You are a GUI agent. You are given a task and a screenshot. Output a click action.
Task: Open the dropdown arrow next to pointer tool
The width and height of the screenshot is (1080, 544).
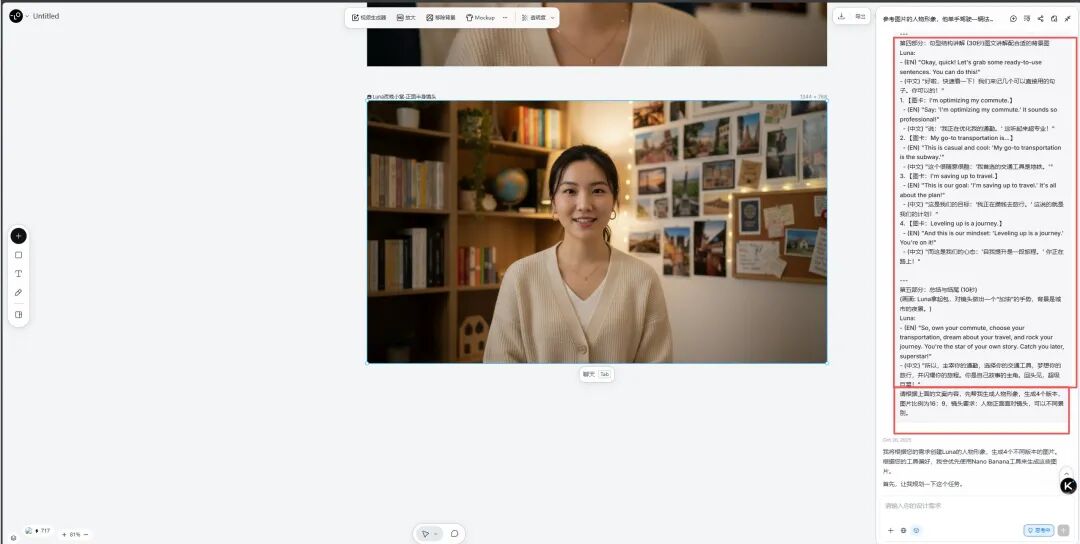[435, 534]
